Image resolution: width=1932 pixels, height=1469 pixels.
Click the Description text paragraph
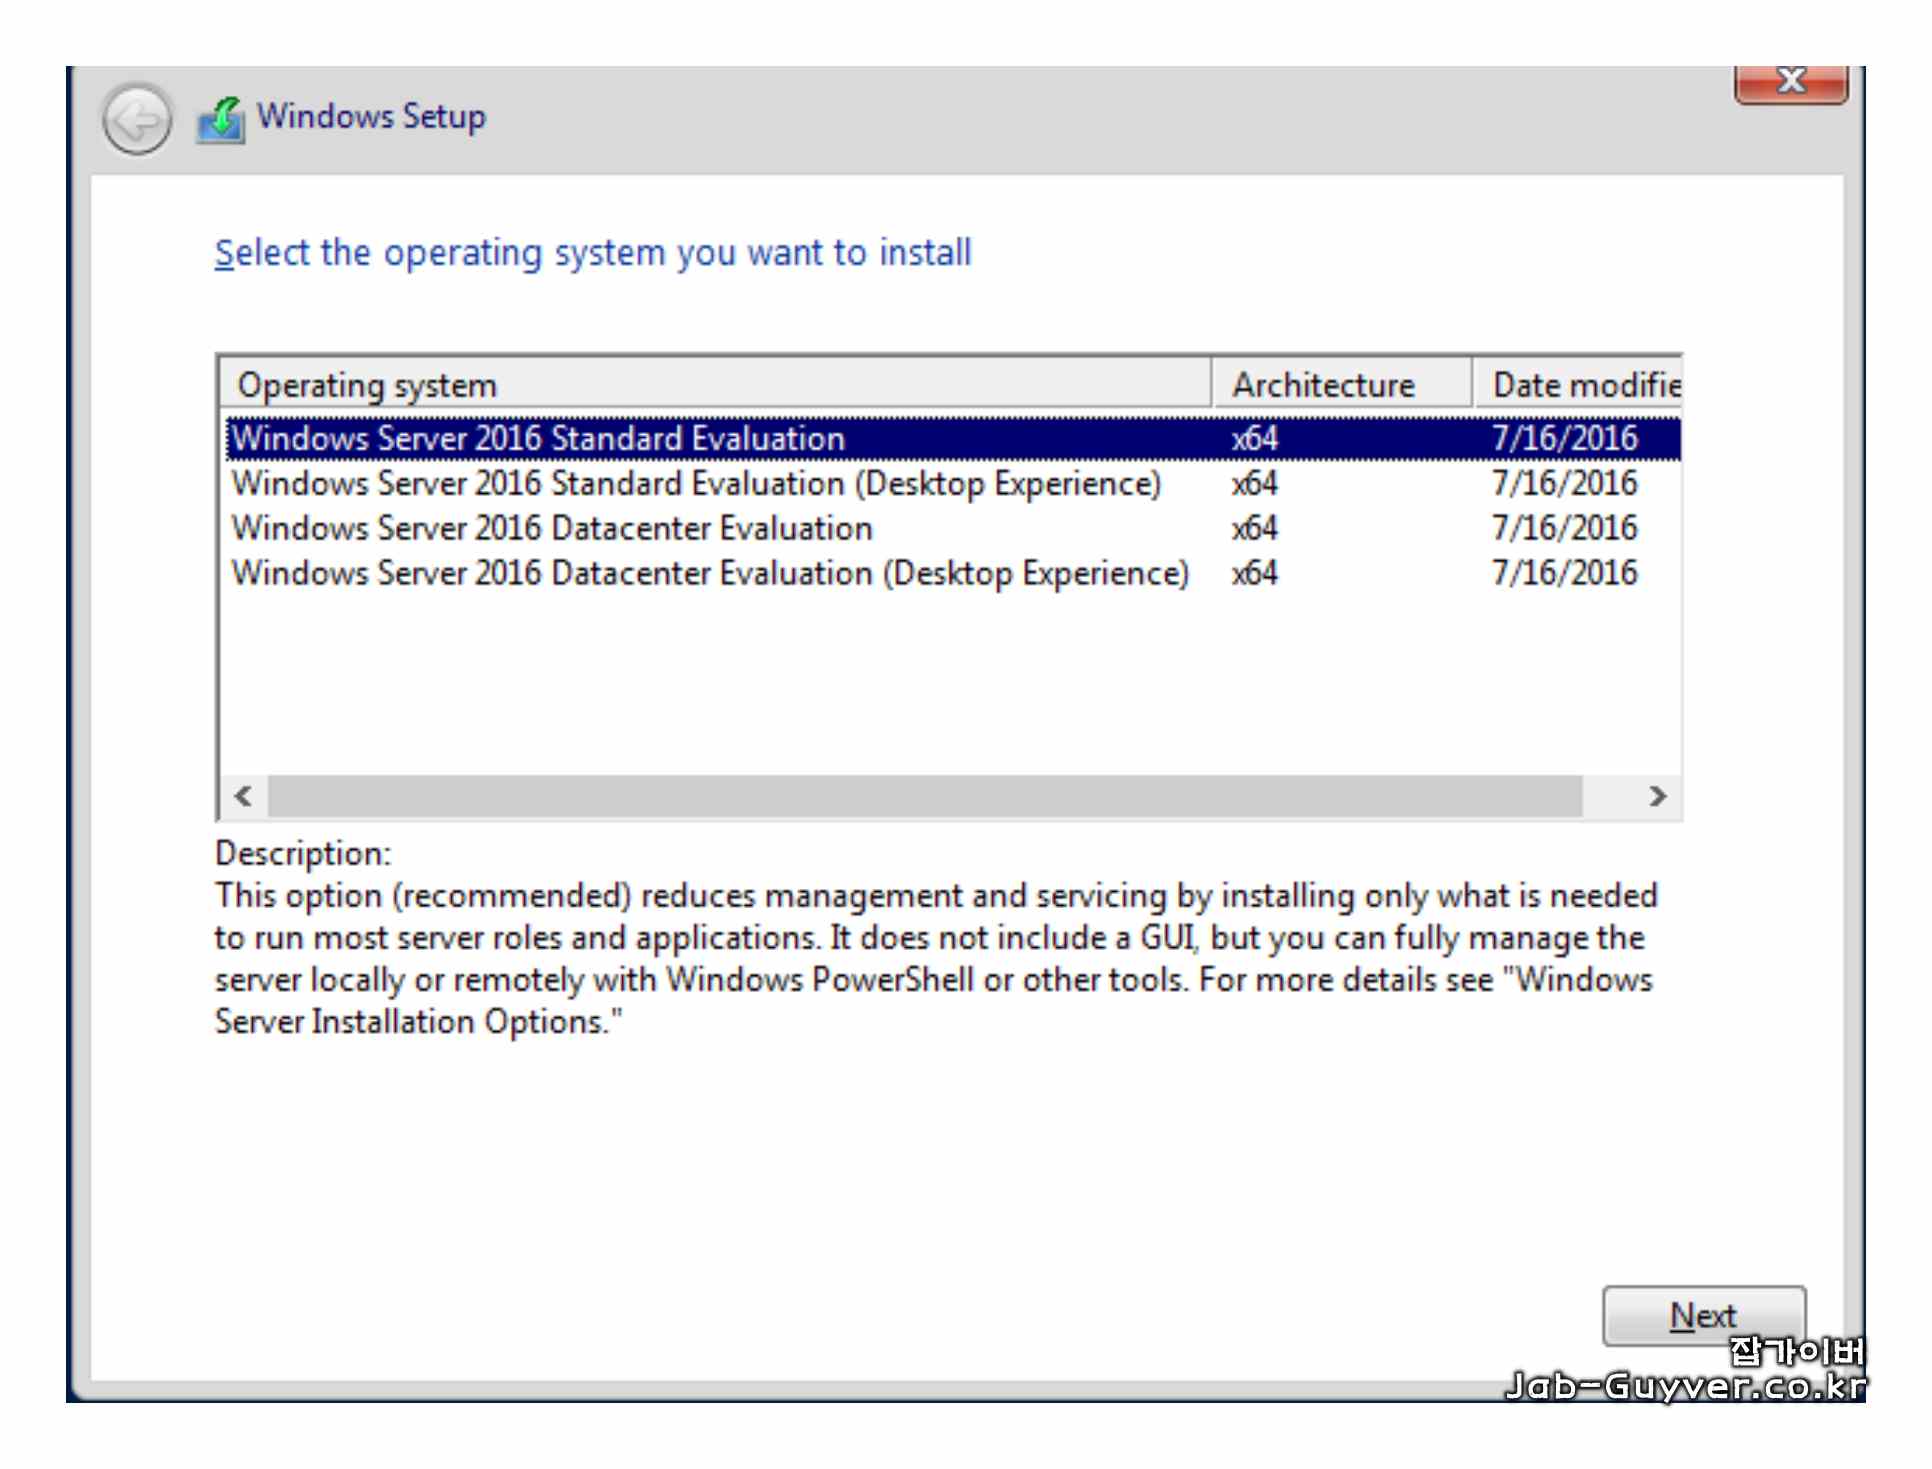(934, 958)
